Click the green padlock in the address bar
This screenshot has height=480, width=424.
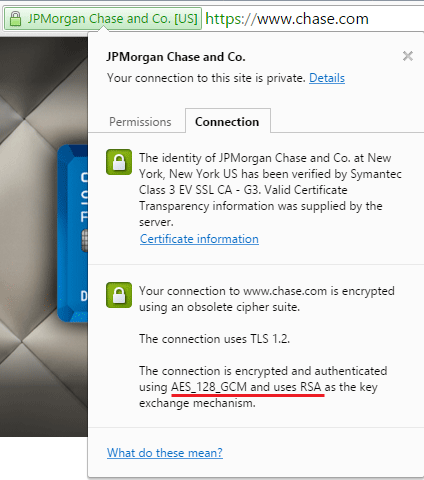tap(15, 19)
